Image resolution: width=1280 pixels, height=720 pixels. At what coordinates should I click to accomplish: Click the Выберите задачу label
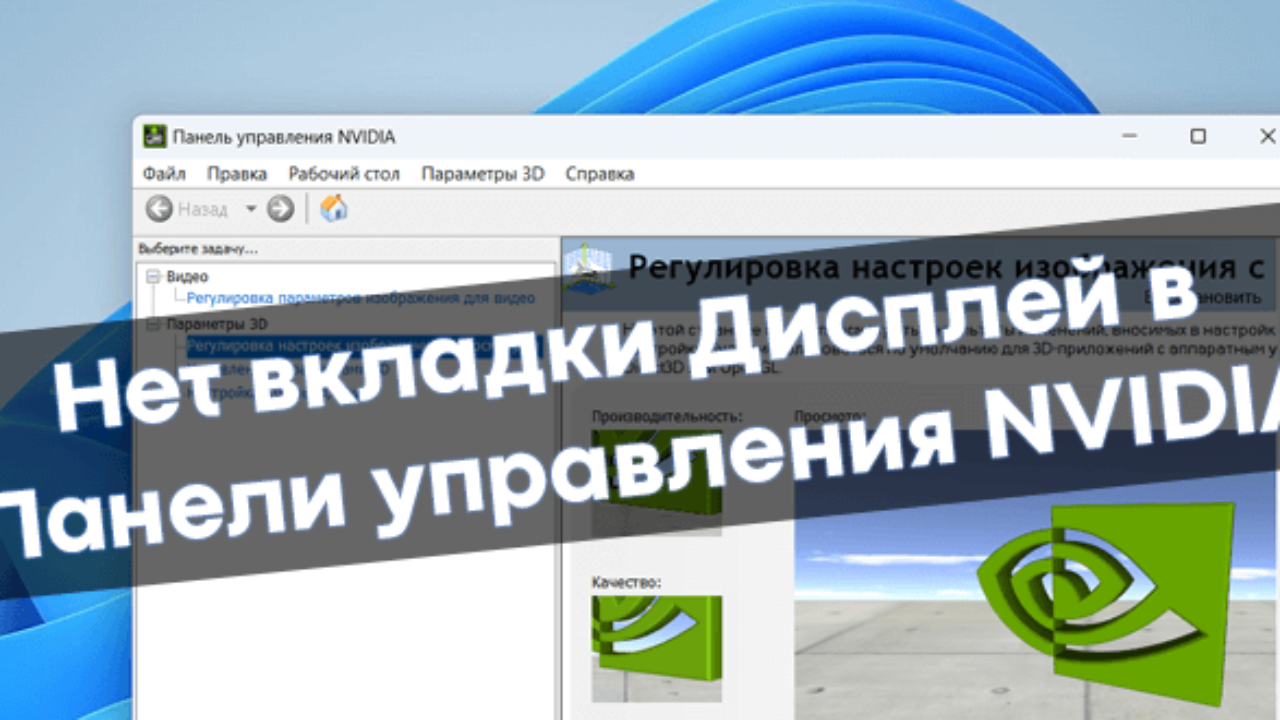click(x=198, y=247)
